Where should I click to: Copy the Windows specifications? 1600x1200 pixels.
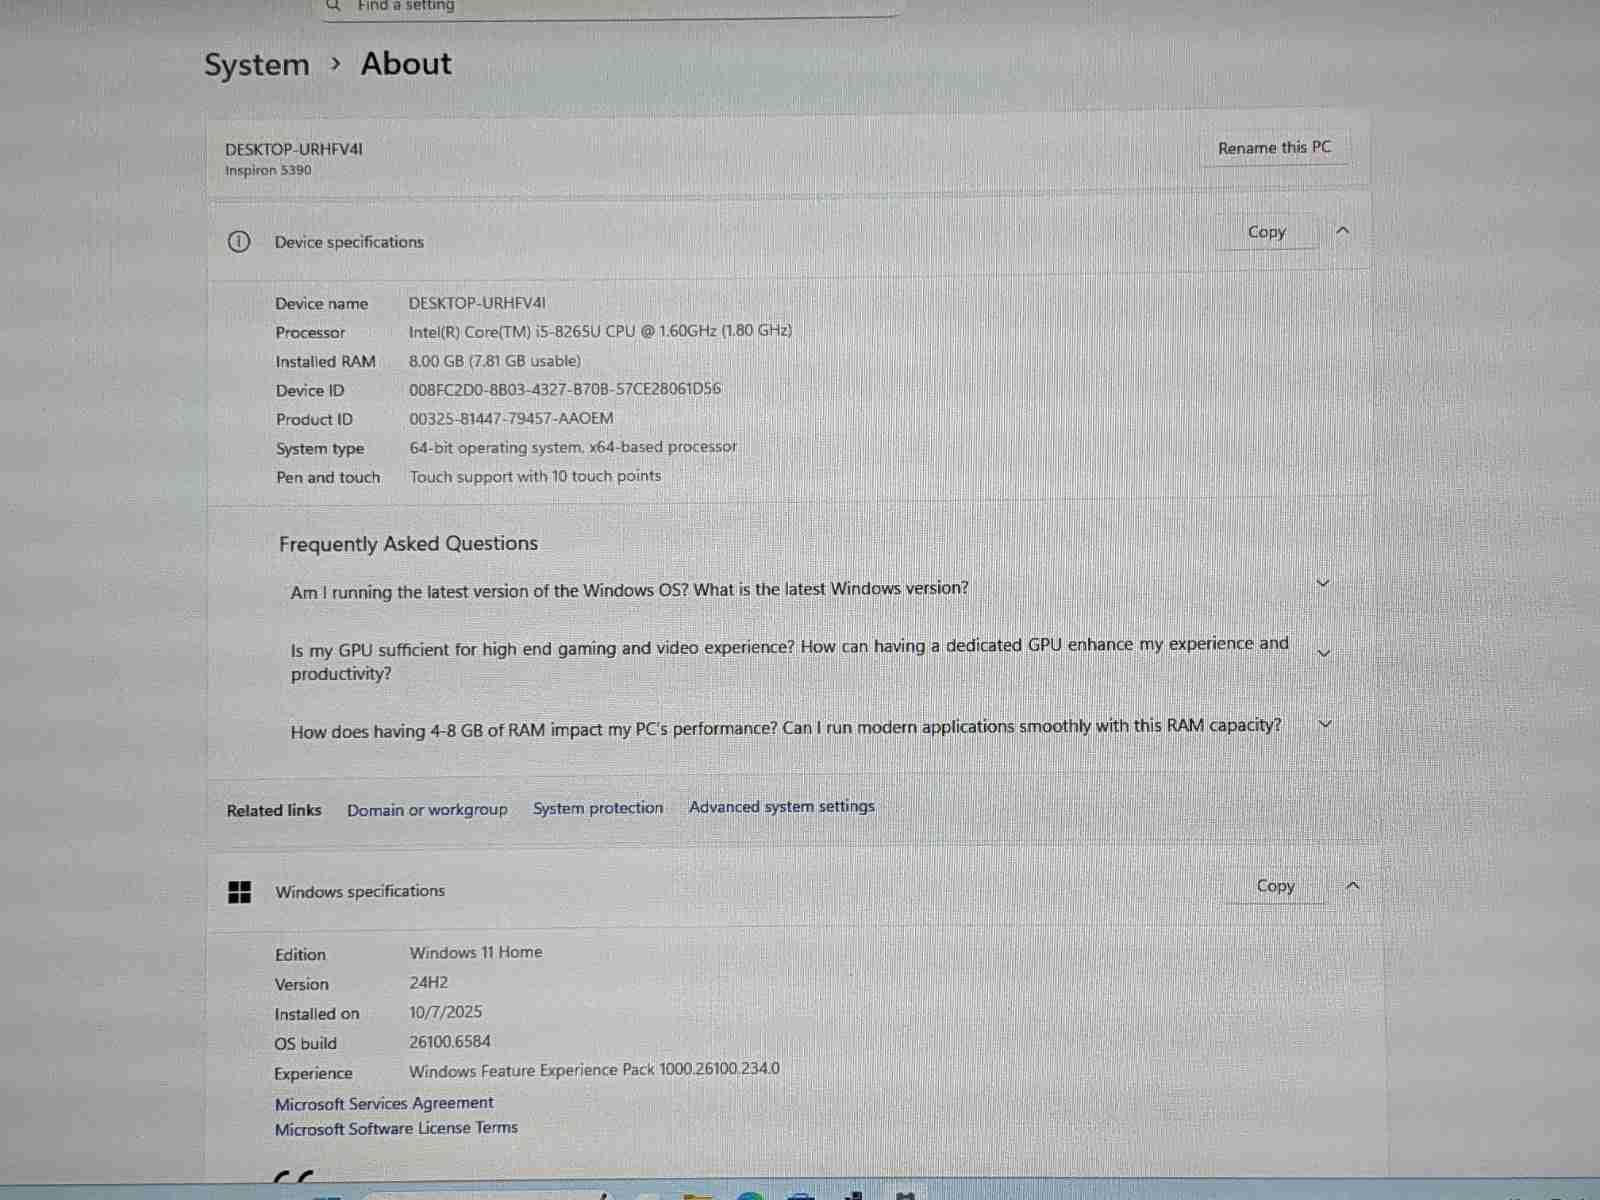(x=1275, y=886)
